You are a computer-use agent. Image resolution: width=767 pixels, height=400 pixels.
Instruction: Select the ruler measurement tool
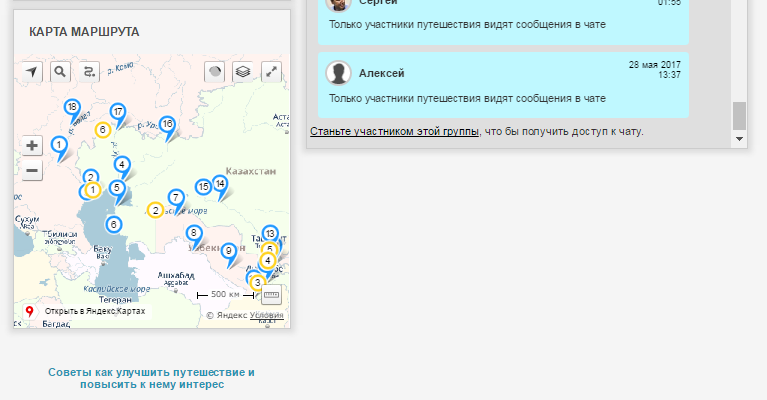[x=272, y=295]
